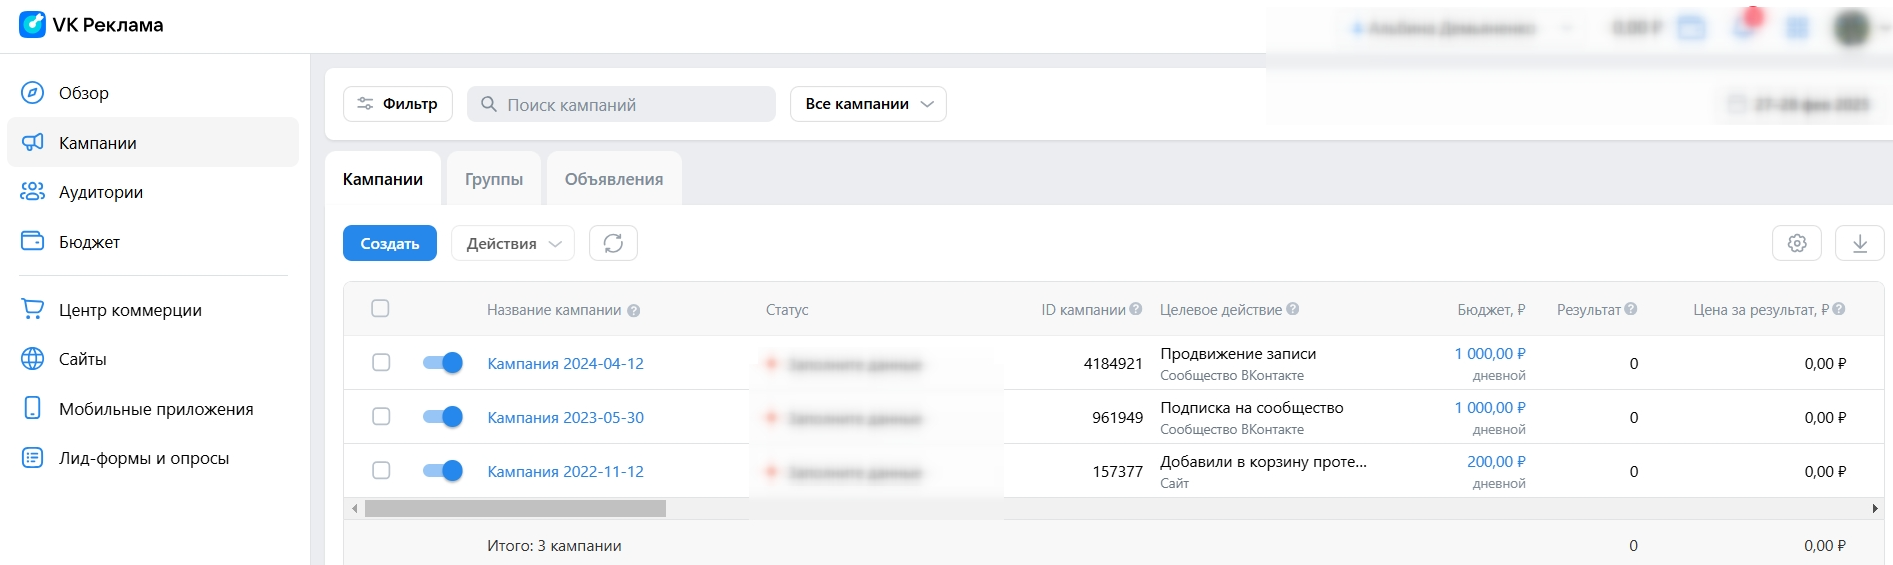
Task: Click the VK Реклама logo
Action: click(91, 25)
